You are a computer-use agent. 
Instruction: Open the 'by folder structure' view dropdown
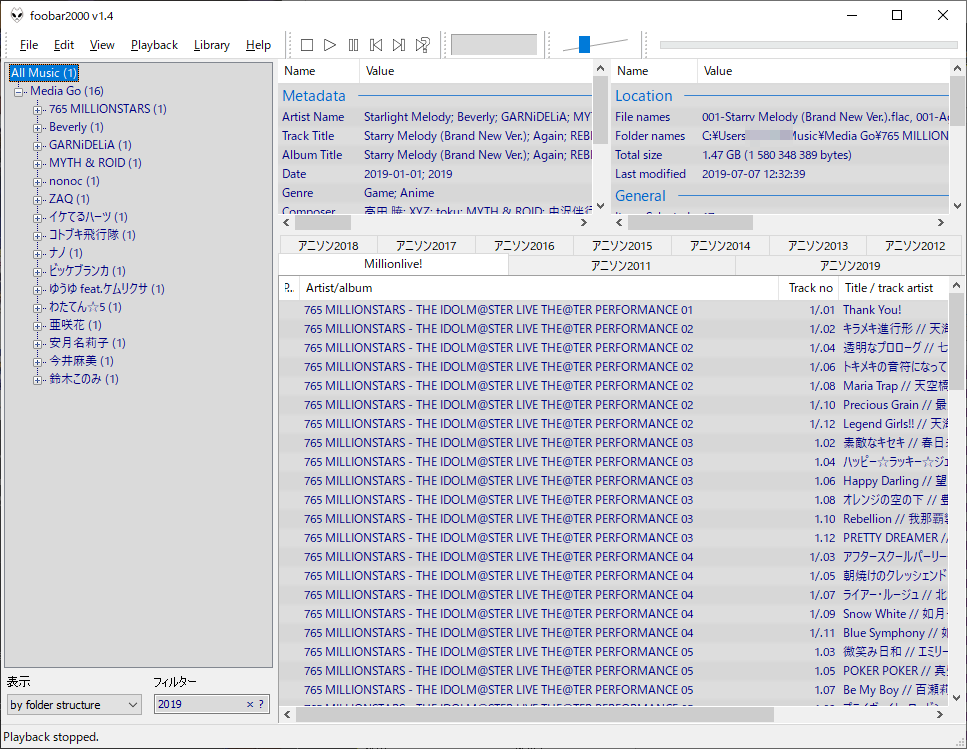point(74,705)
